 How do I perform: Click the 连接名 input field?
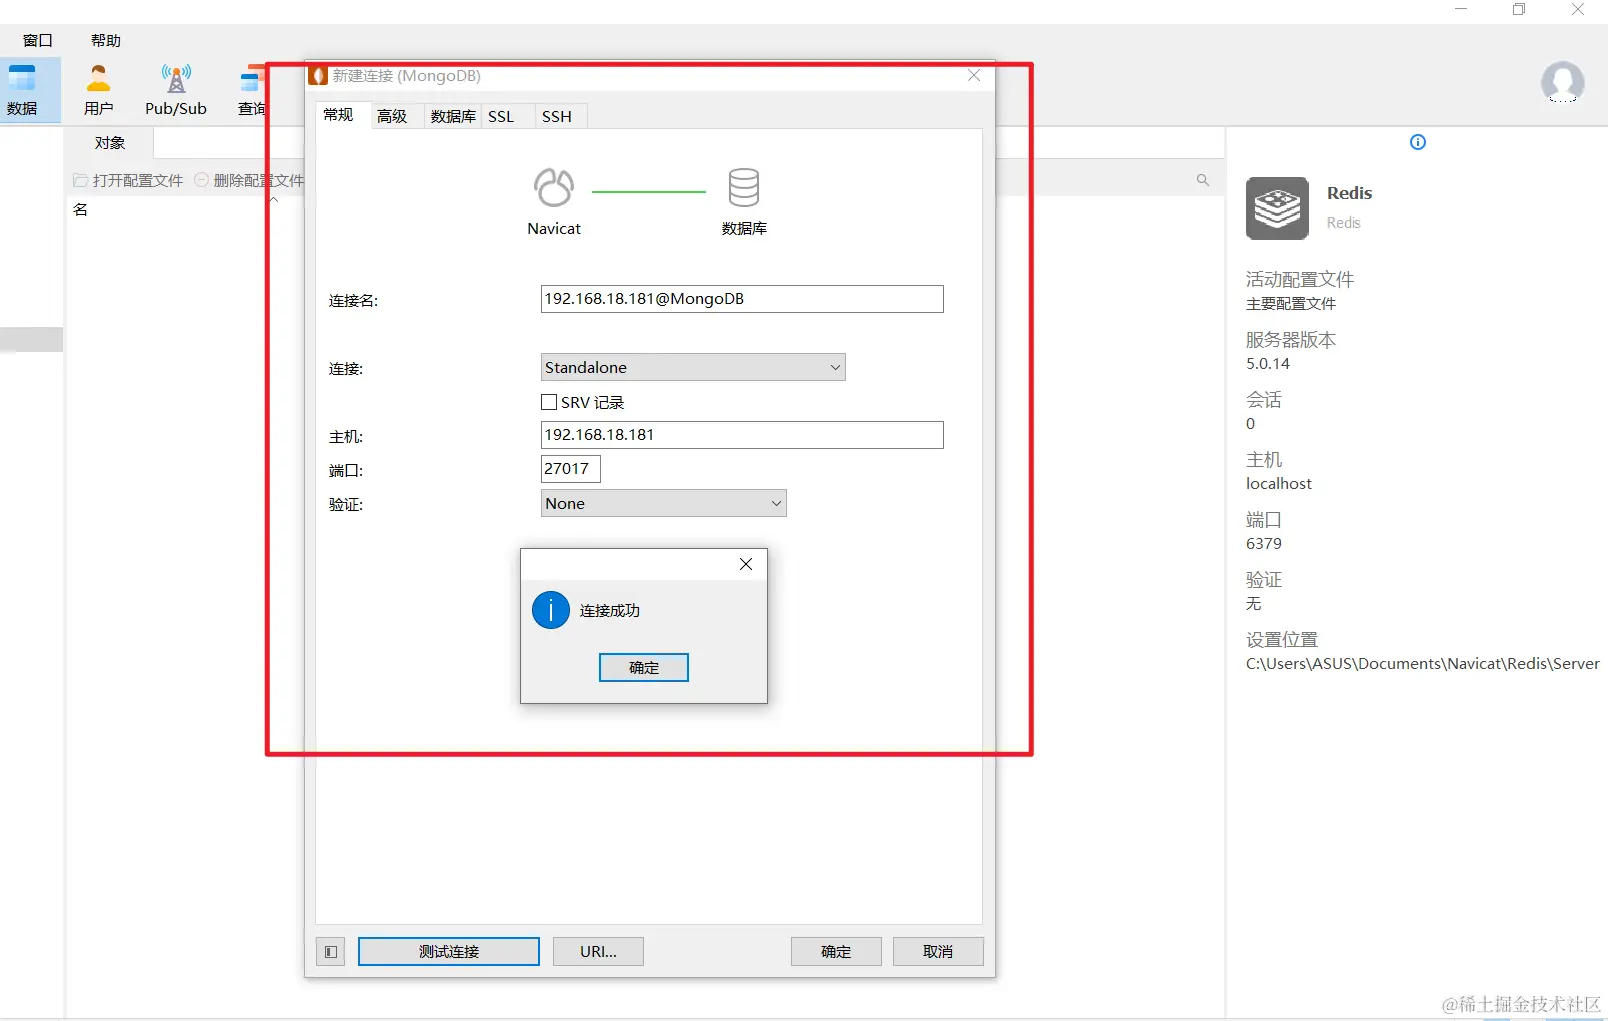pyautogui.click(x=742, y=299)
